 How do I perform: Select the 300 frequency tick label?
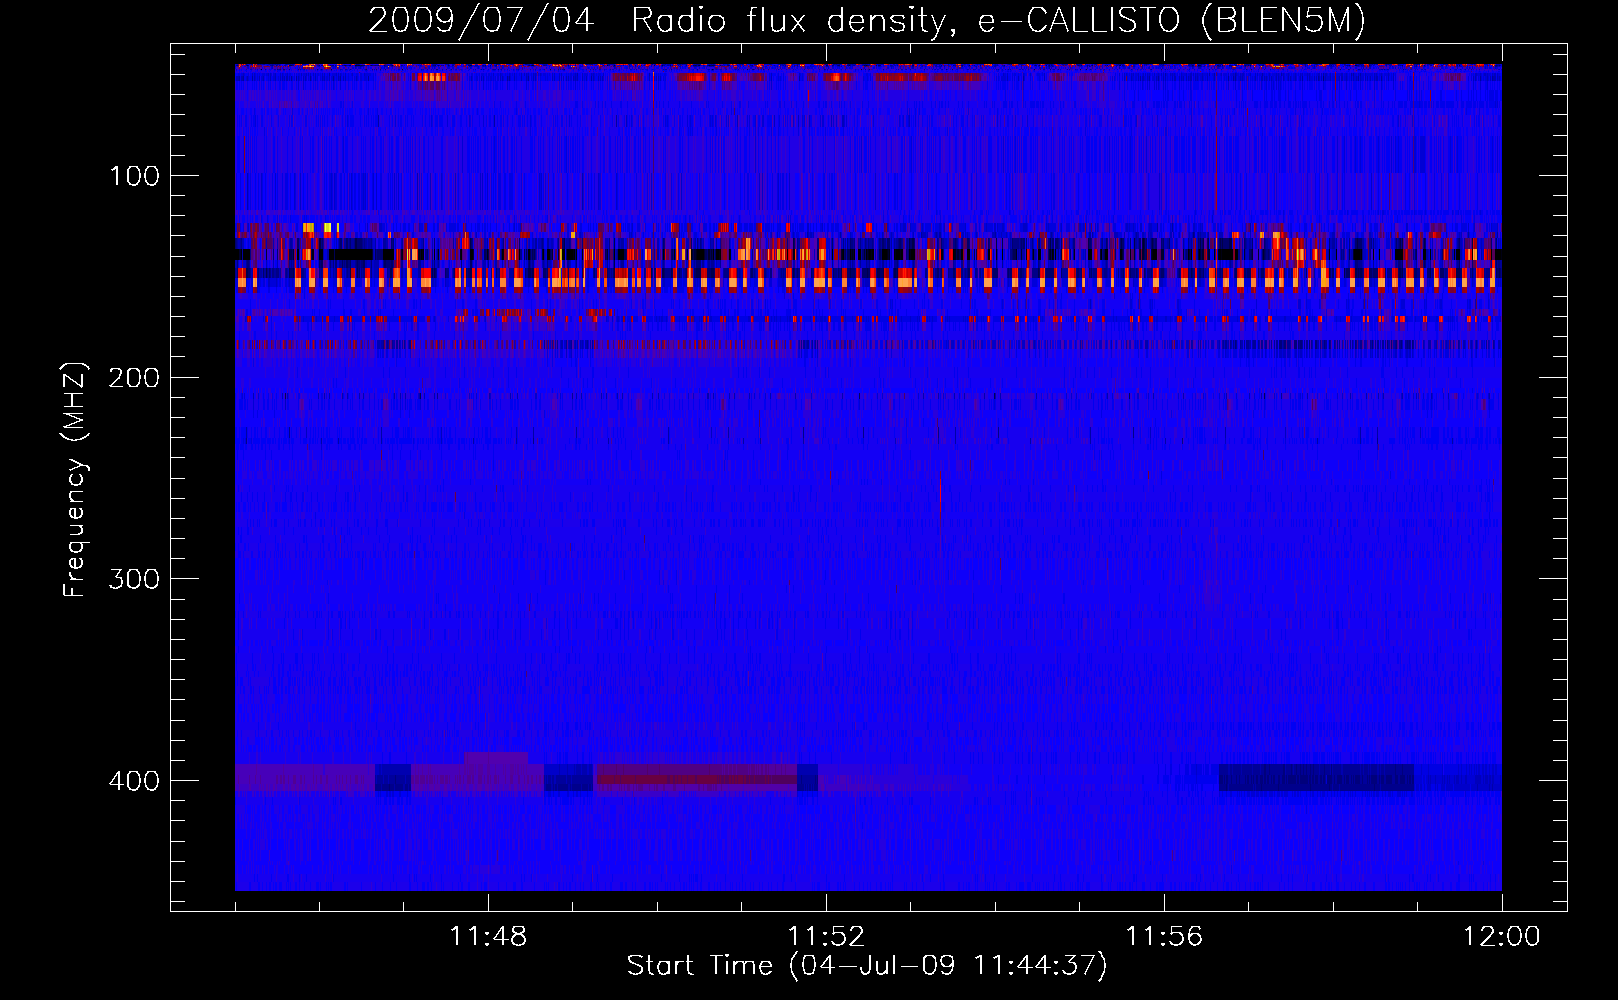click(134, 580)
